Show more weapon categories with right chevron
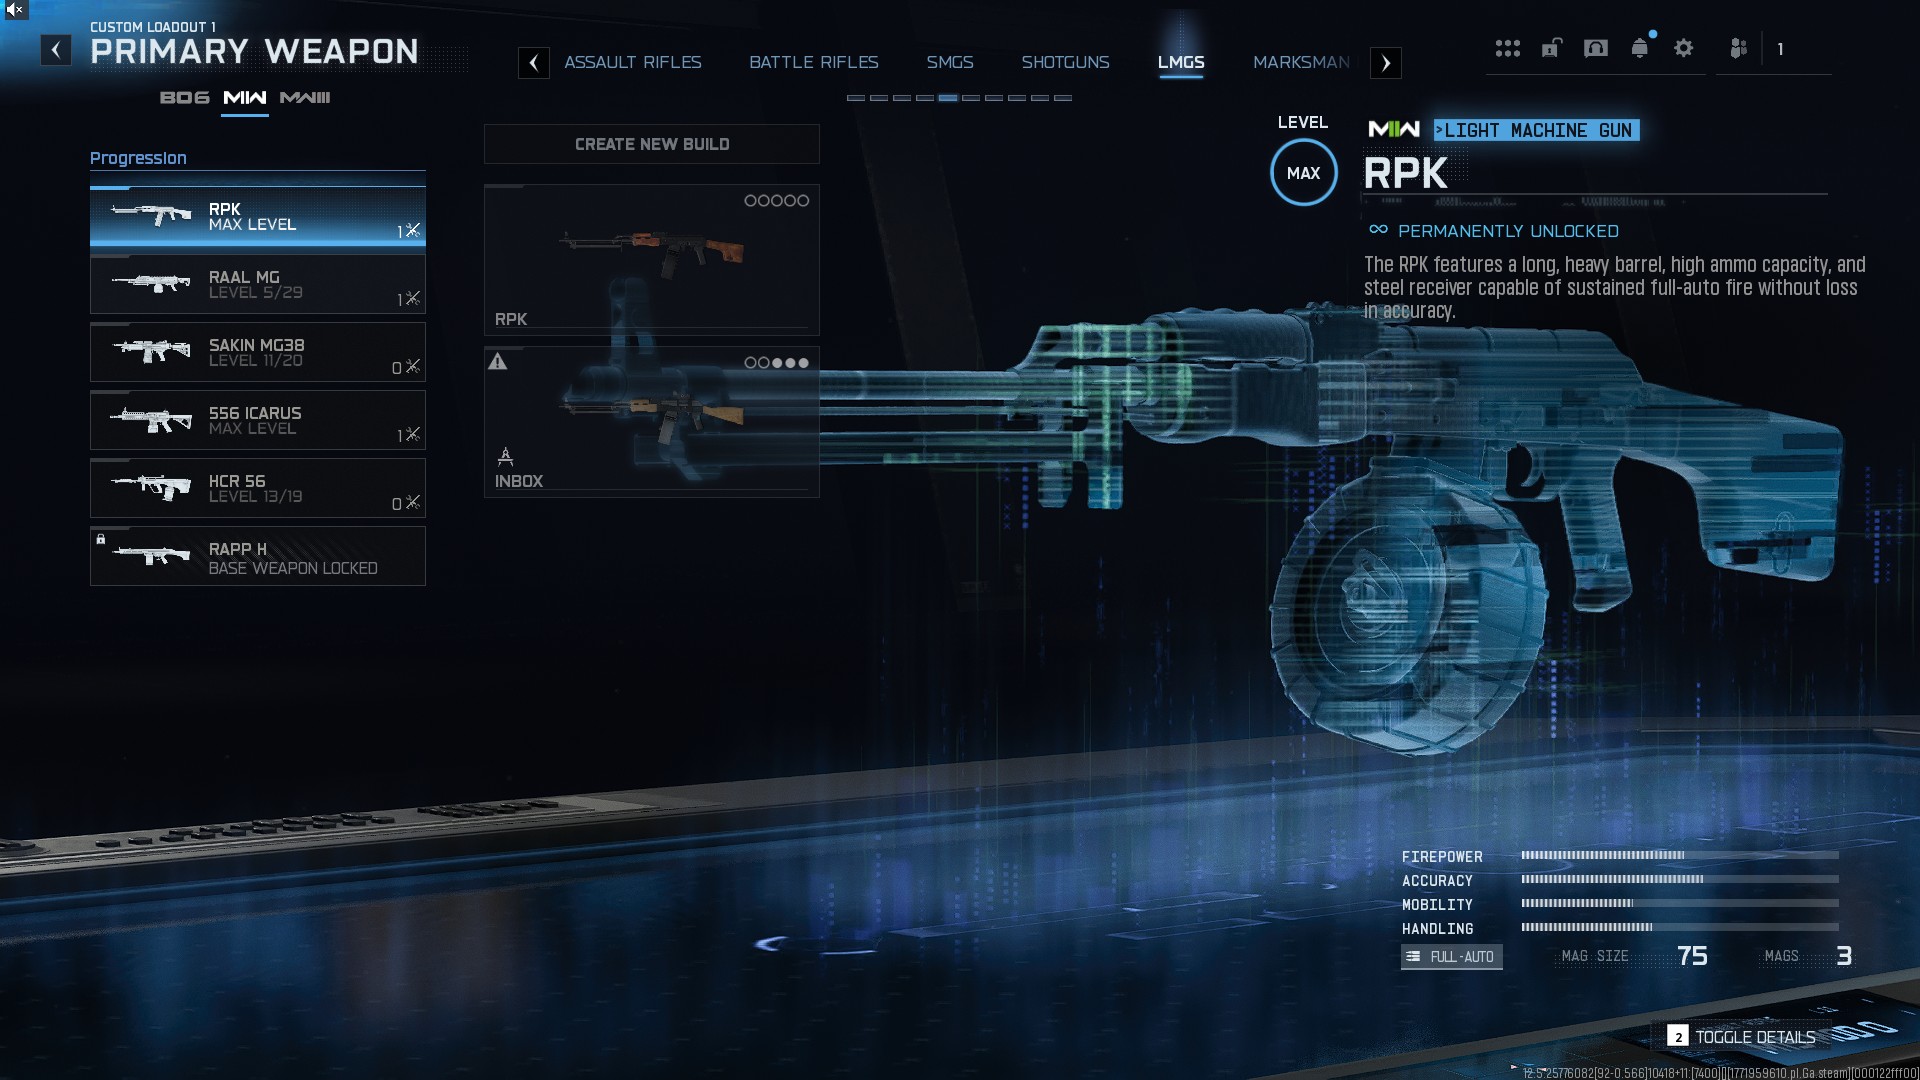 [1386, 63]
